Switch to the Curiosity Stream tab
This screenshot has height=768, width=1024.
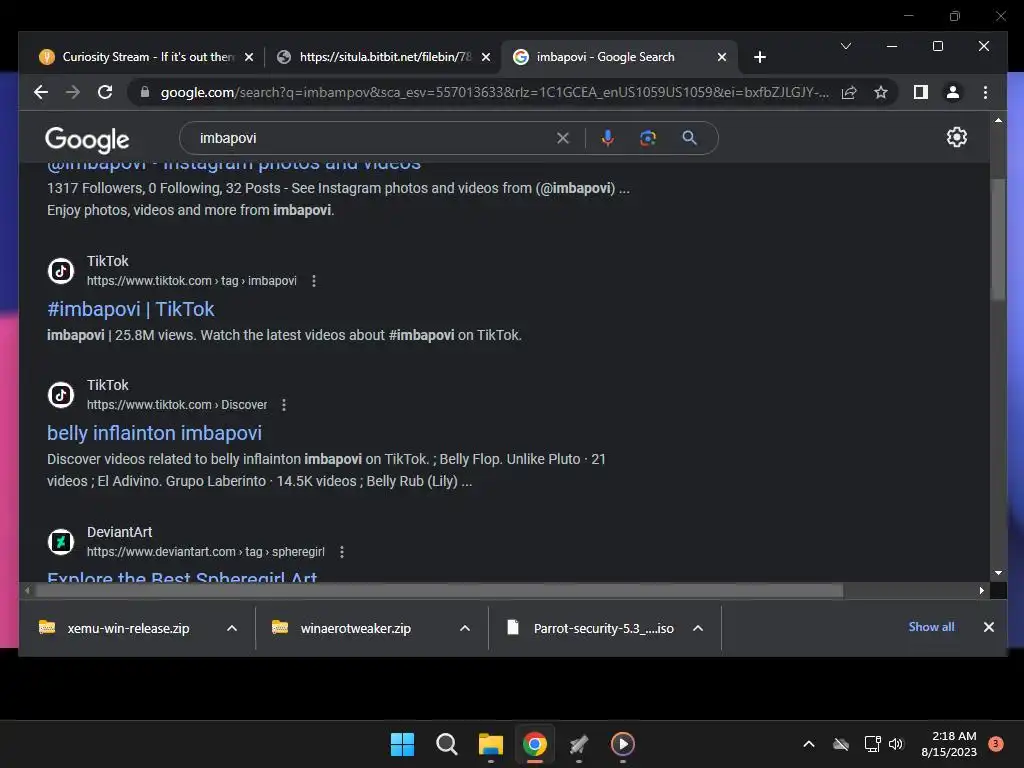146,57
